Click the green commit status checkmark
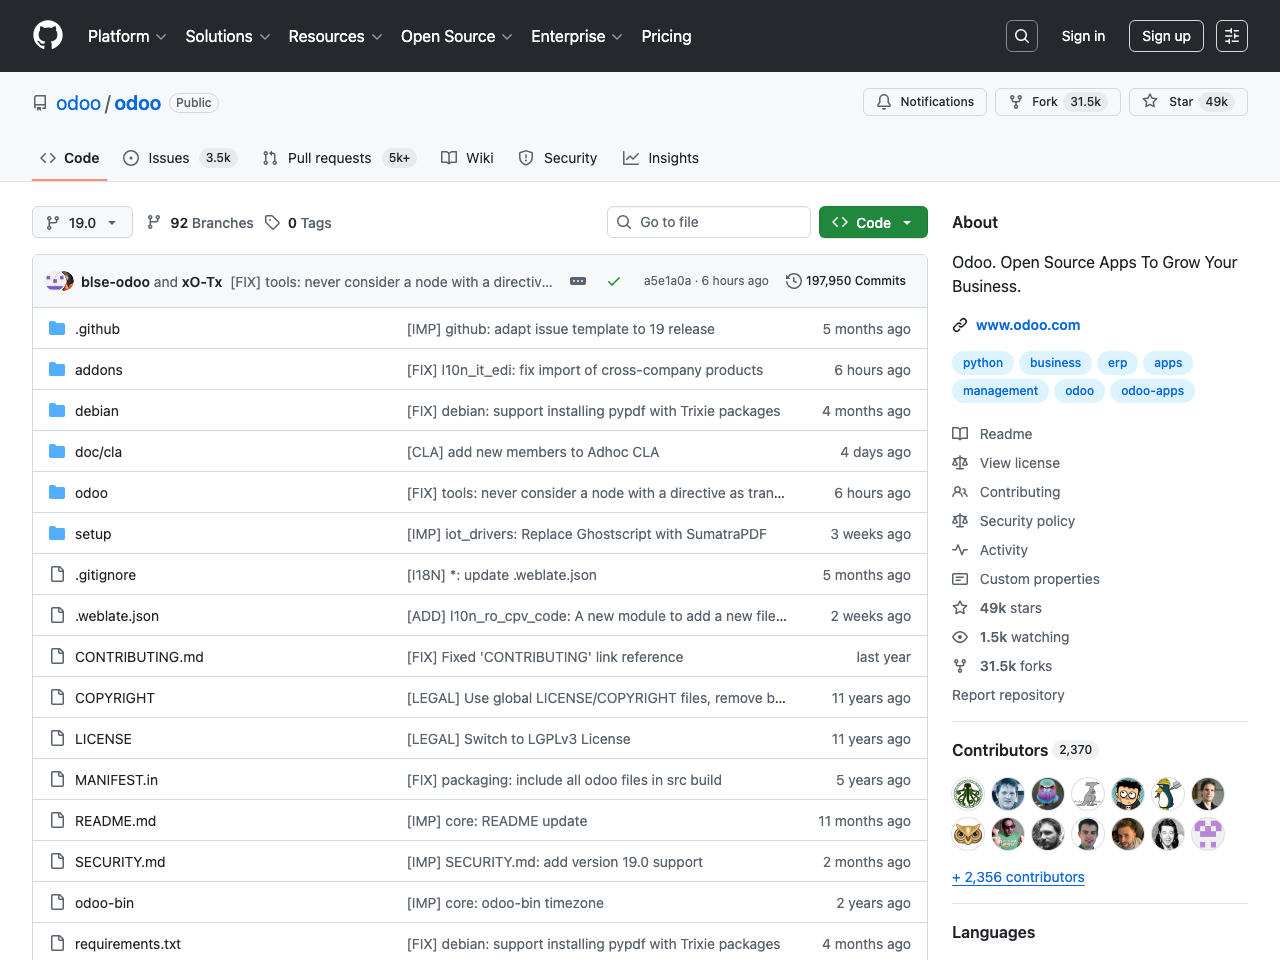The height and width of the screenshot is (960, 1280). point(614,281)
